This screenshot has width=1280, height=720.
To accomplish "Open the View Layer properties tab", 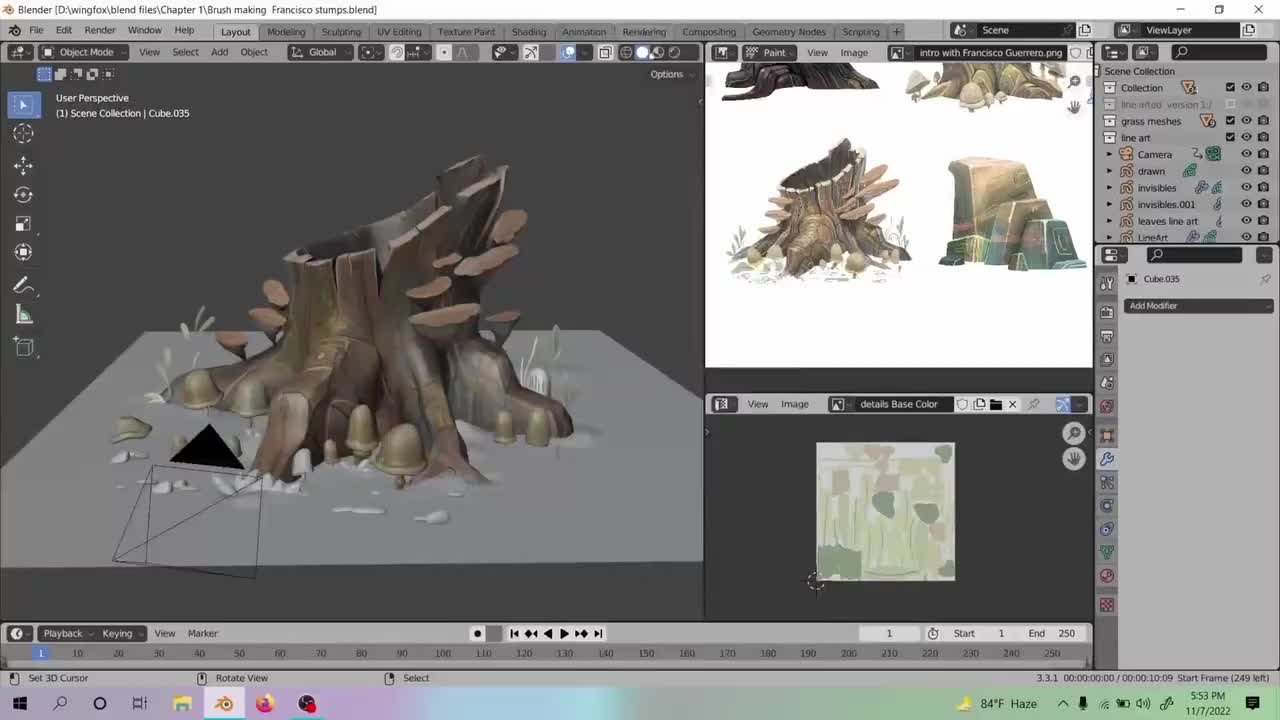I will [x=1107, y=360].
